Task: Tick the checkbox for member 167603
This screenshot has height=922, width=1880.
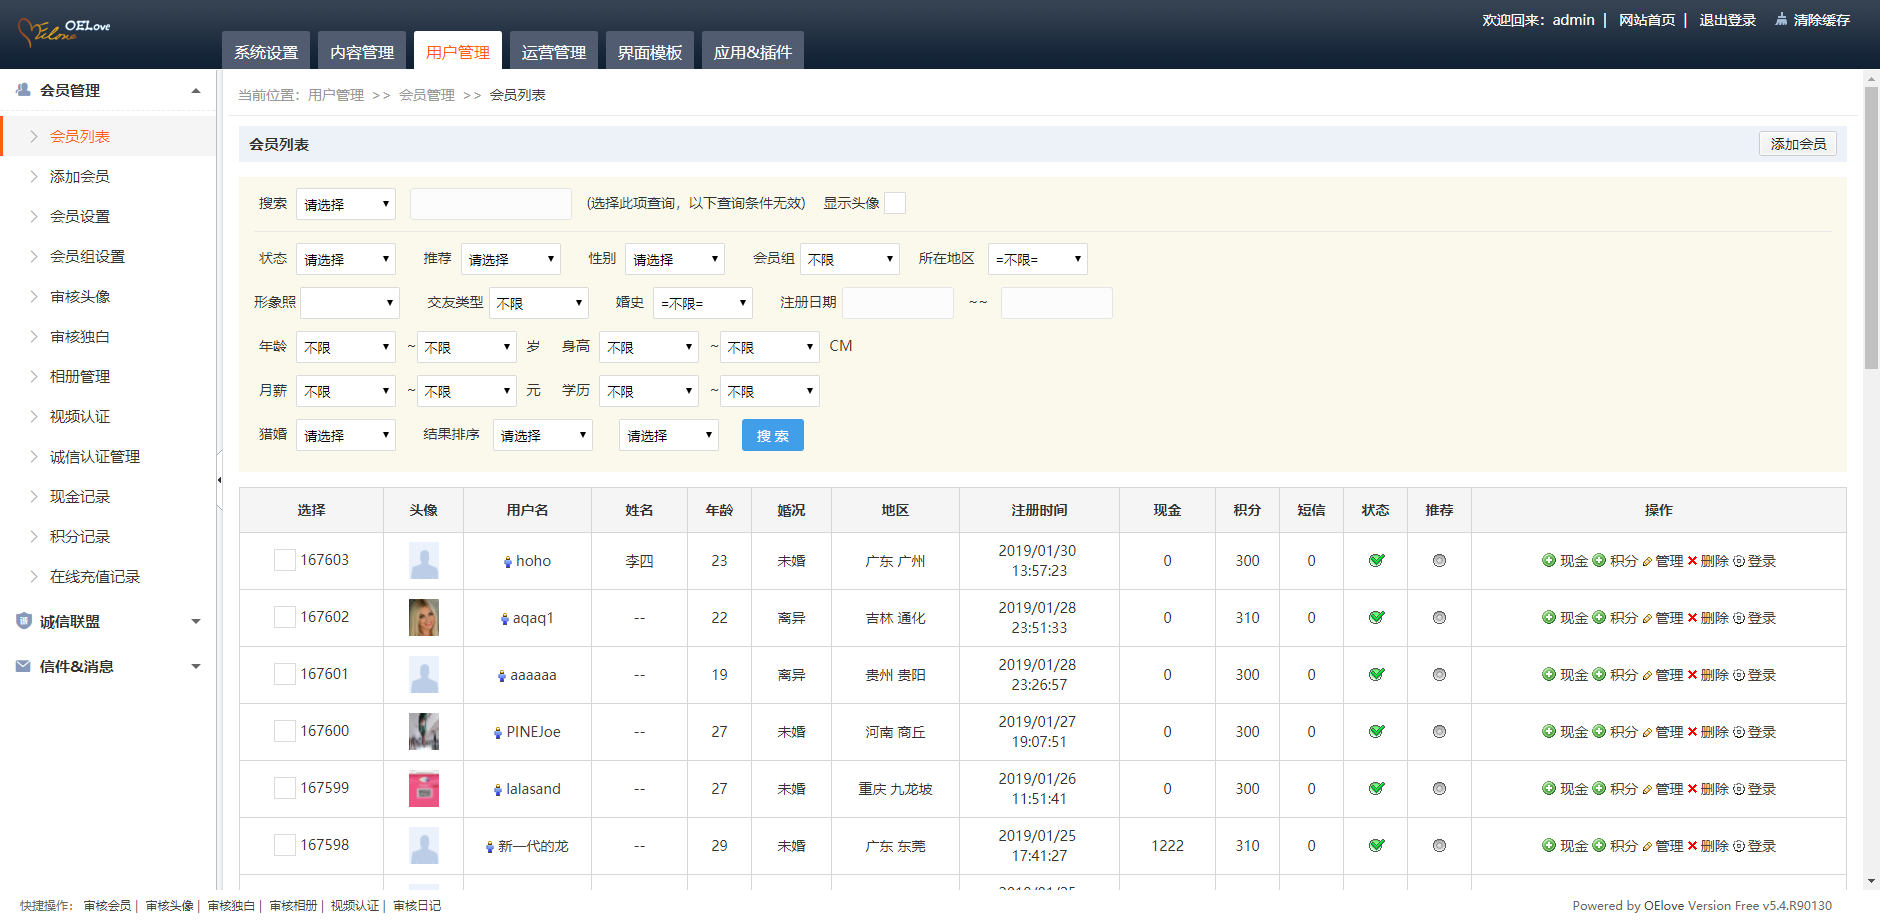Action: pos(285,560)
